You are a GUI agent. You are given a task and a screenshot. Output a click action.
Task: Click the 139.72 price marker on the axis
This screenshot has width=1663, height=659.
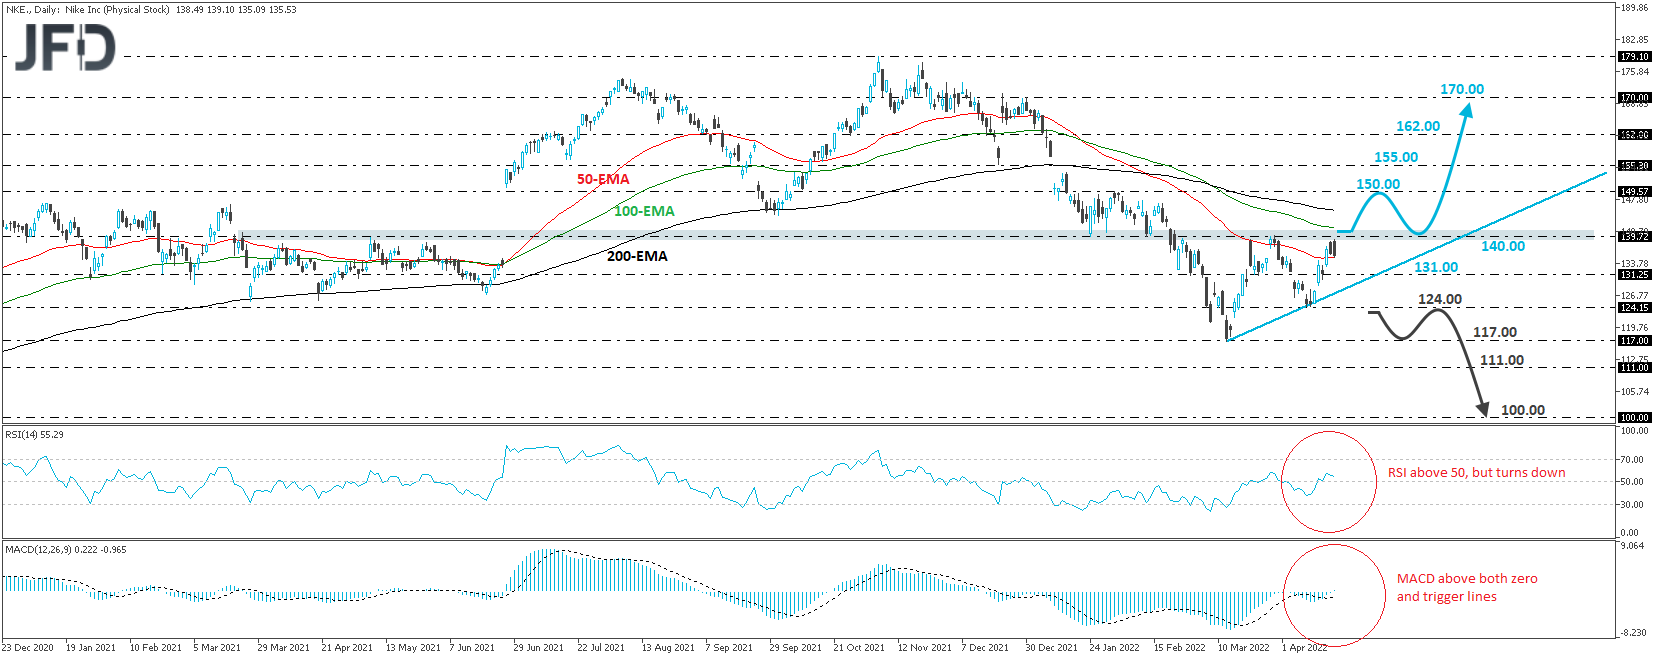[1635, 237]
